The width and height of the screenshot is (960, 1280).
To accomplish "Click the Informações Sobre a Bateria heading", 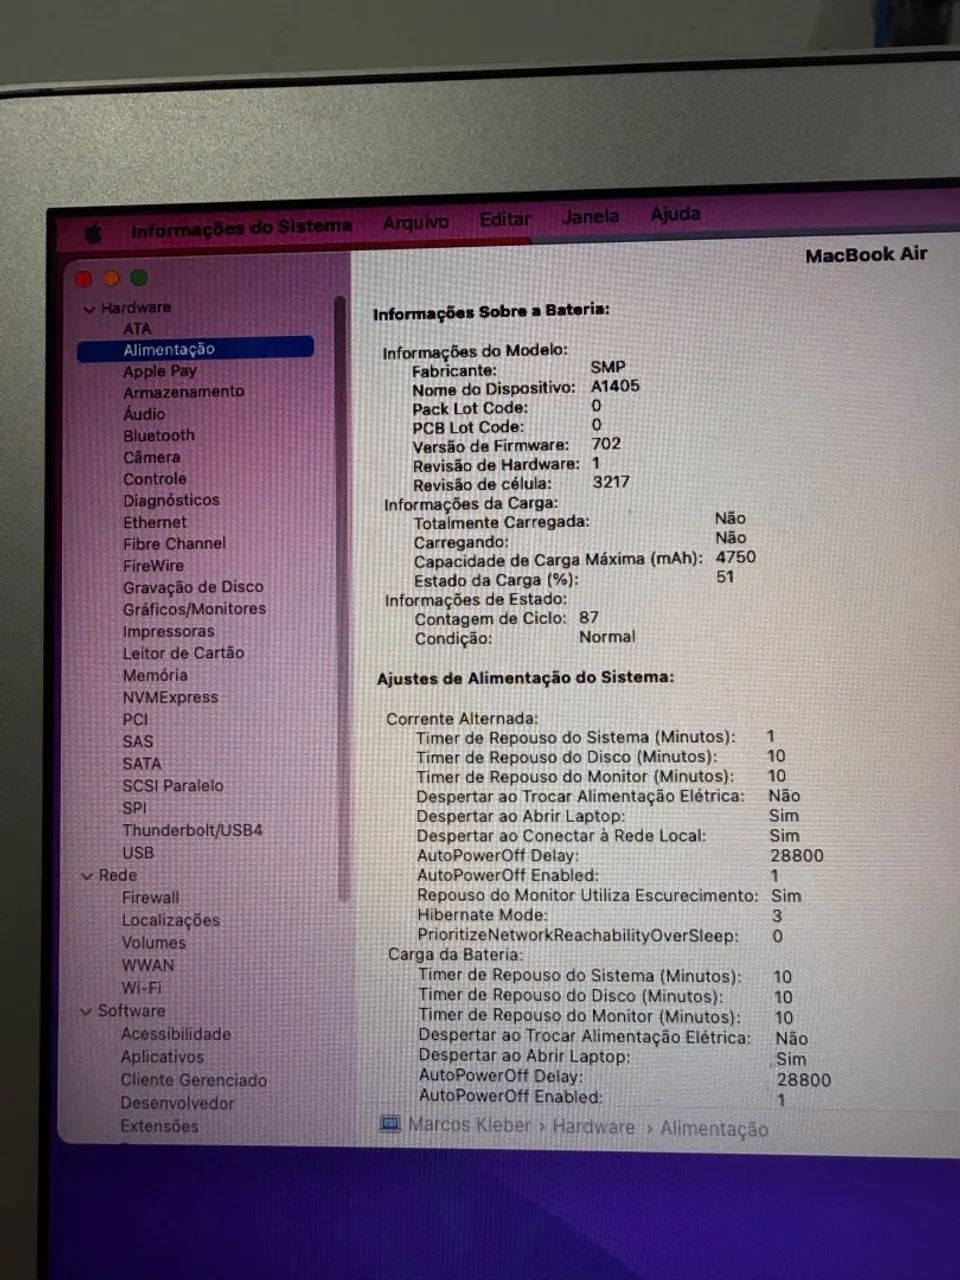I will click(491, 312).
